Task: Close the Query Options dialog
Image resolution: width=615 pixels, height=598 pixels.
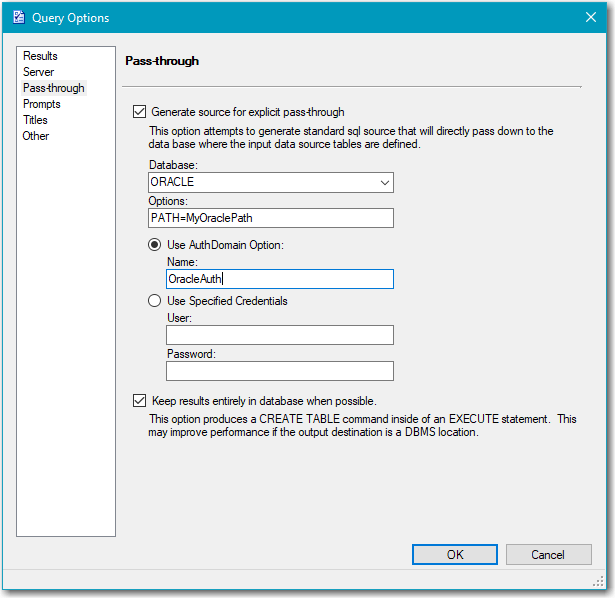Action: coord(589,18)
